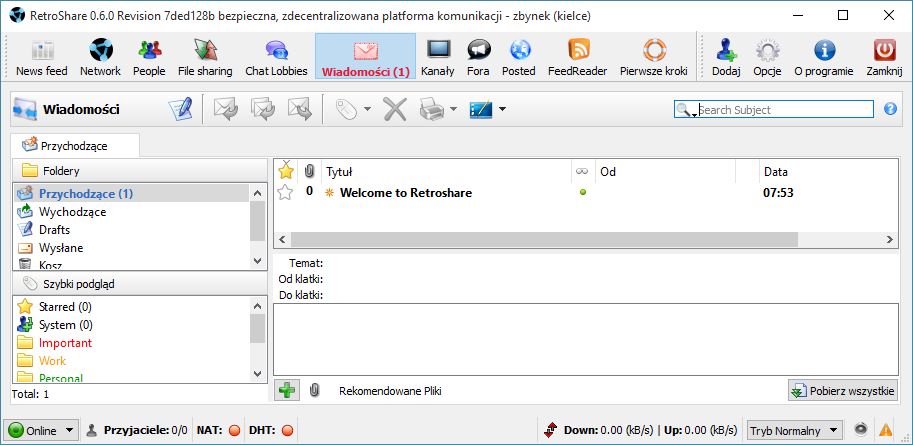Click the delete message X icon
Viewport: 913px width, 445px height.
[x=395, y=109]
